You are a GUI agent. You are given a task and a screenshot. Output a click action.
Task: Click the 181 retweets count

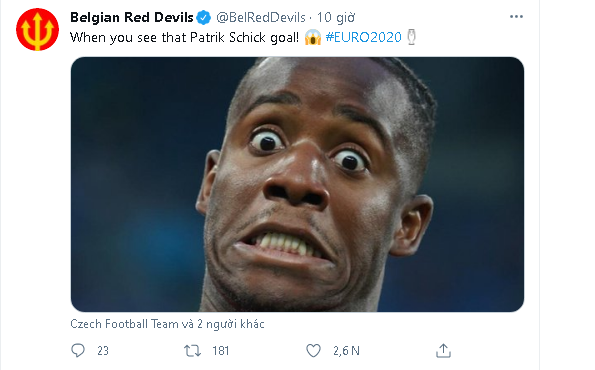click(x=220, y=351)
